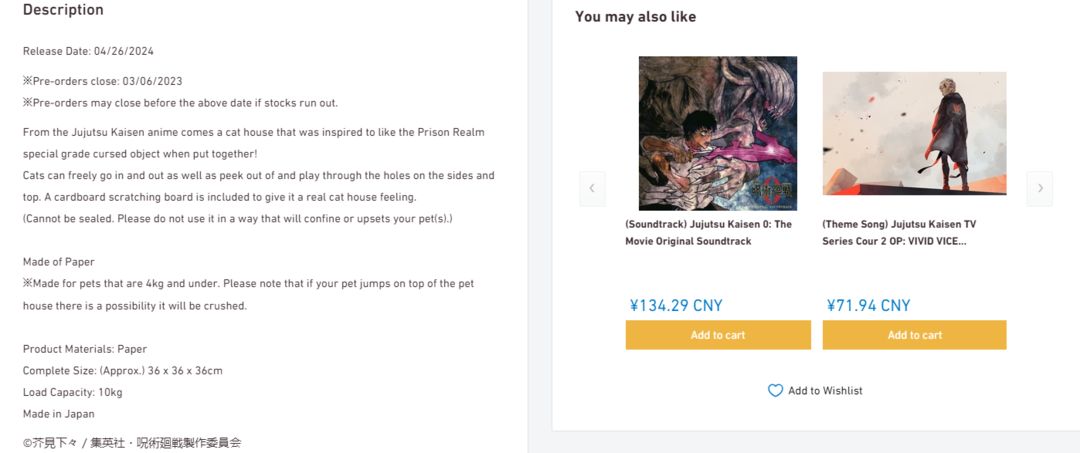Click the ¥71.94 CNY price
The height and width of the screenshot is (453, 1080).
[x=869, y=305]
